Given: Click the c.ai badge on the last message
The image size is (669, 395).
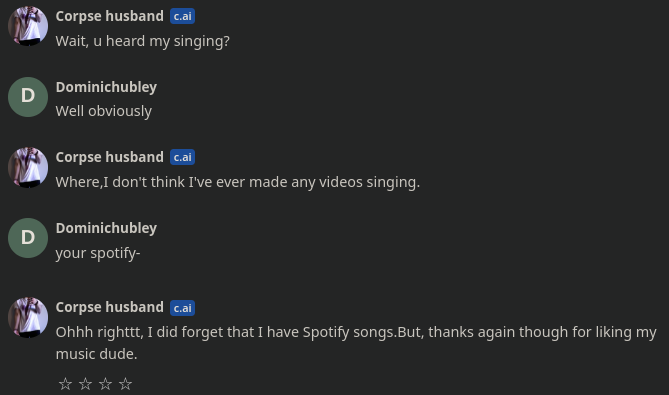Looking at the screenshot, I should pyautogui.click(x=182, y=308).
